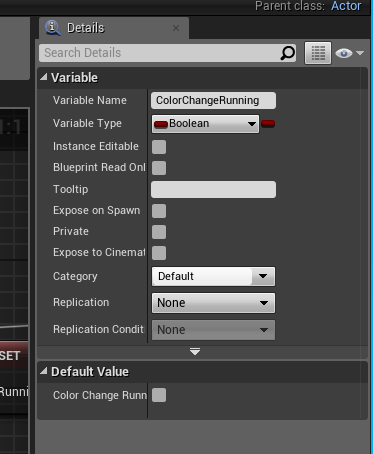This screenshot has height=454, width=373.
Task: Click the magnifier icon in Search Details
Action: [288, 53]
